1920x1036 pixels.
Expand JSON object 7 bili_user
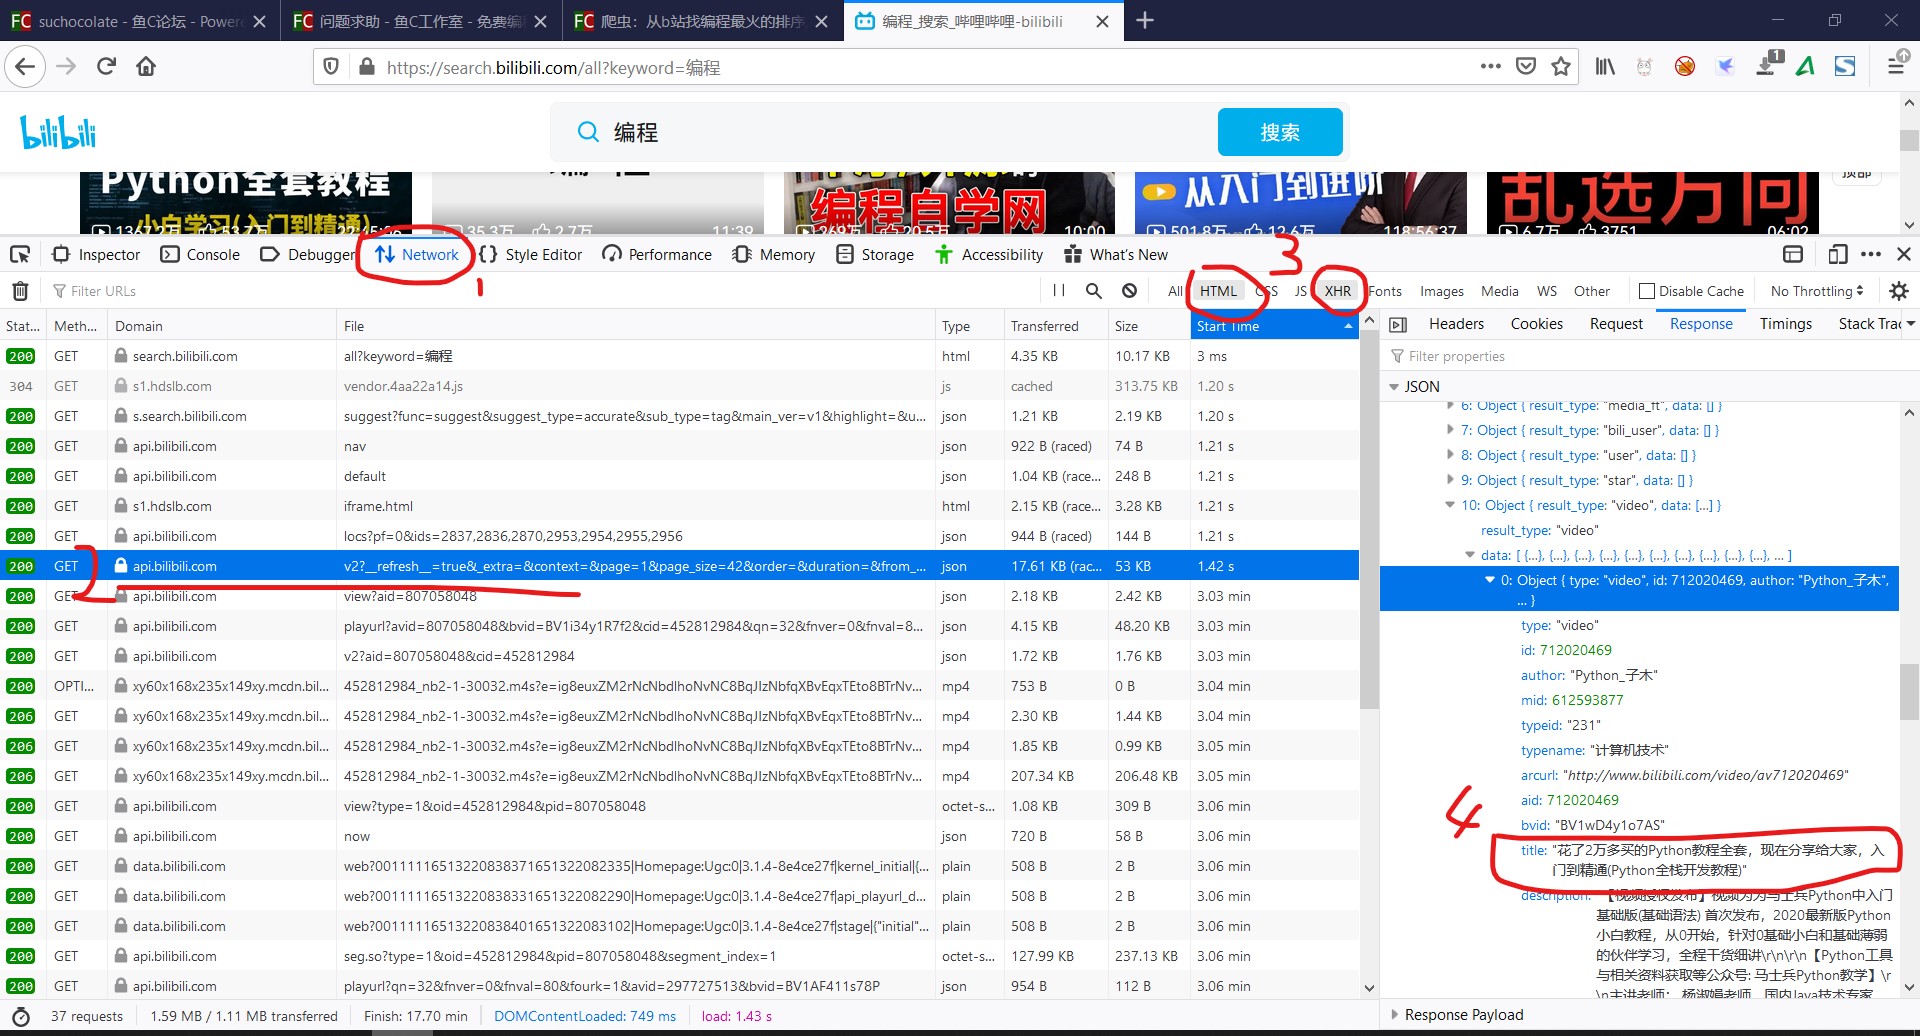(1451, 430)
